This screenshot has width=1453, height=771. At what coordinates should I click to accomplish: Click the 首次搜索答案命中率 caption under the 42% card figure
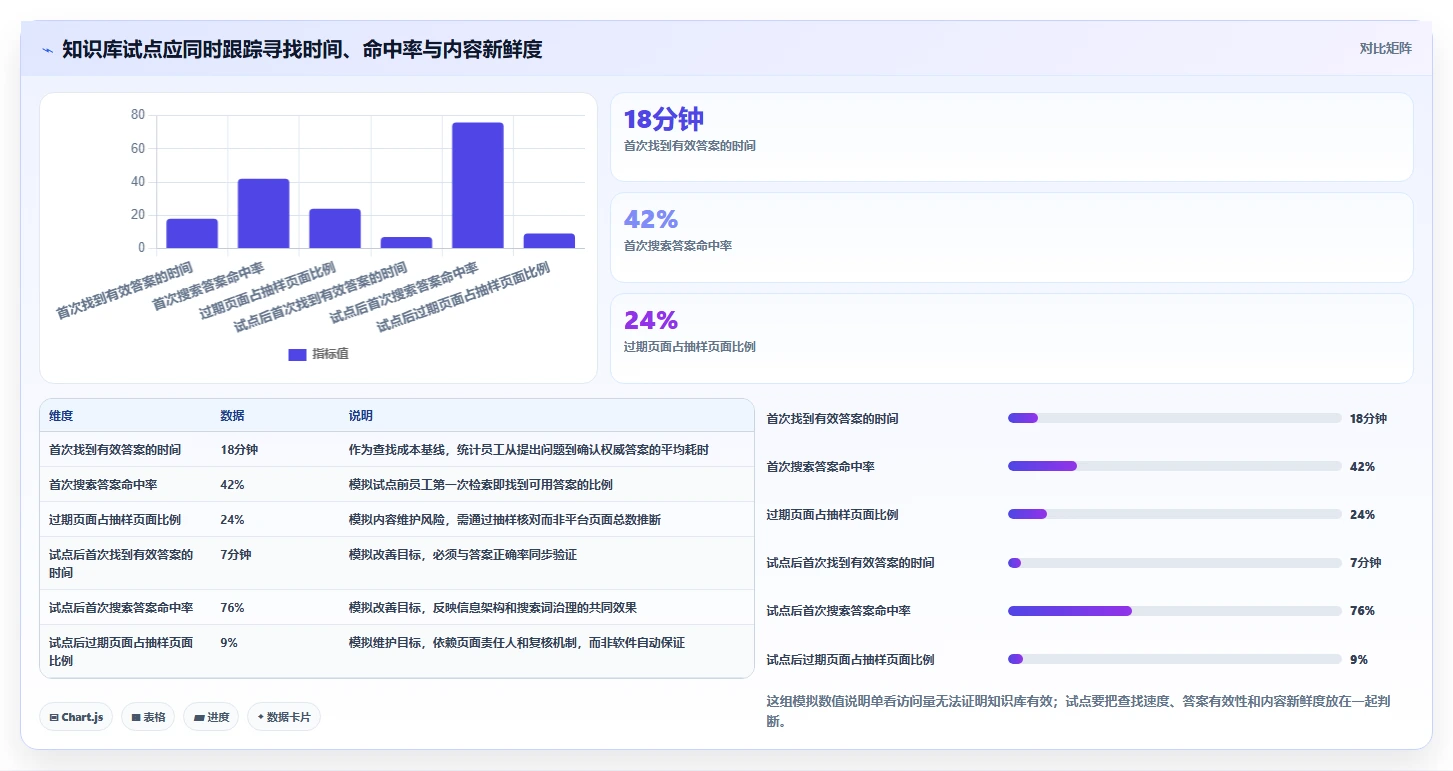tap(678, 246)
